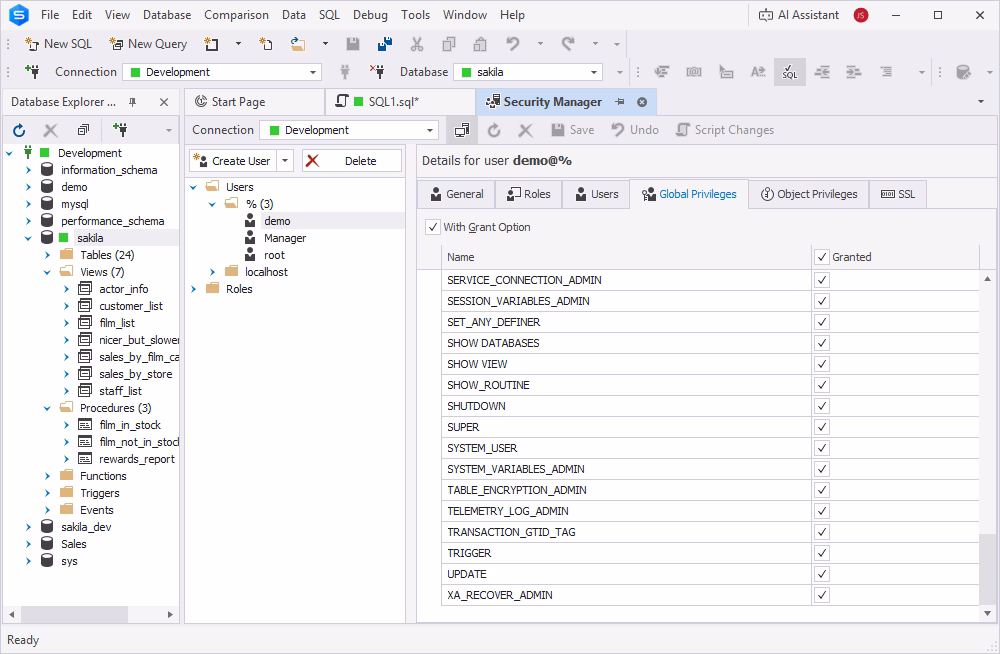Screen dimensions: 1000x654
Task: Switch to the SSL tab
Action: [898, 194]
